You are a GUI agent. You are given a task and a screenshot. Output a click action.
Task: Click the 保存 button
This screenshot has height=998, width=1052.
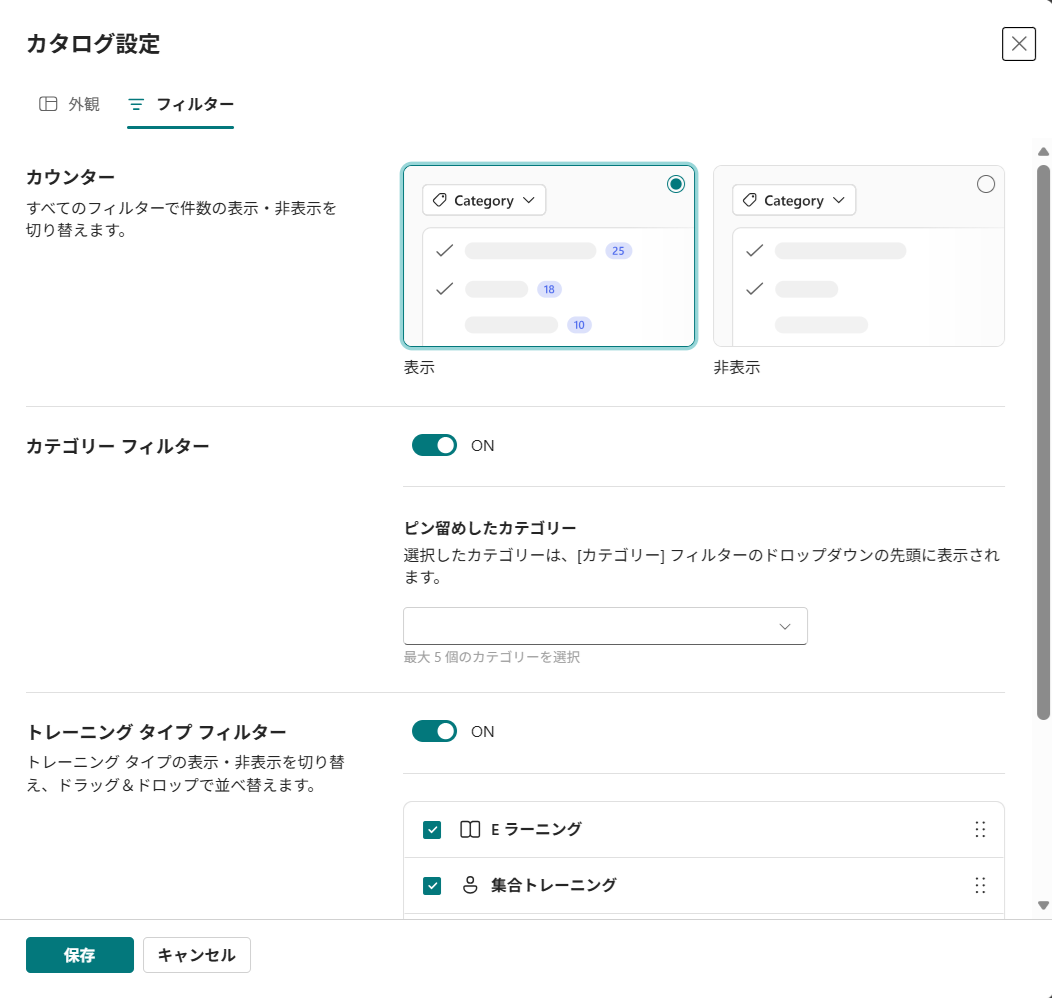point(80,955)
